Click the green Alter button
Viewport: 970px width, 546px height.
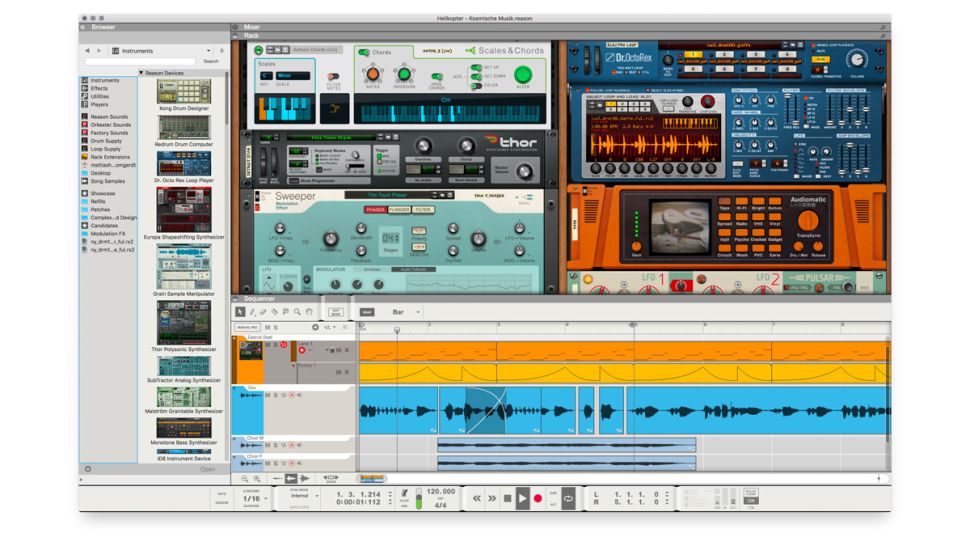[x=523, y=74]
